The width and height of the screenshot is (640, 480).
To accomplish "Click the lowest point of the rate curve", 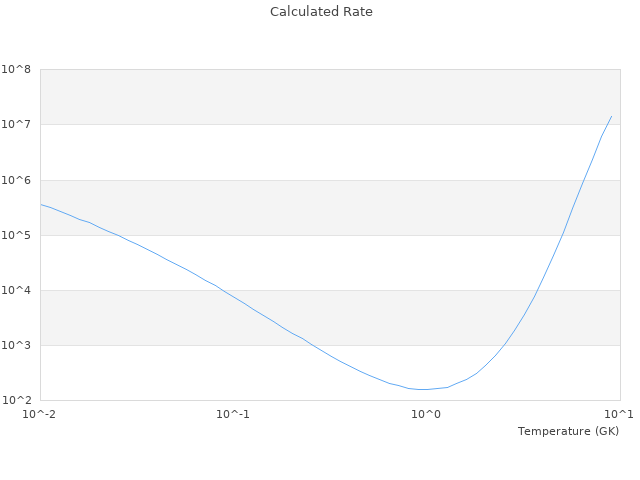I will (422, 389).
